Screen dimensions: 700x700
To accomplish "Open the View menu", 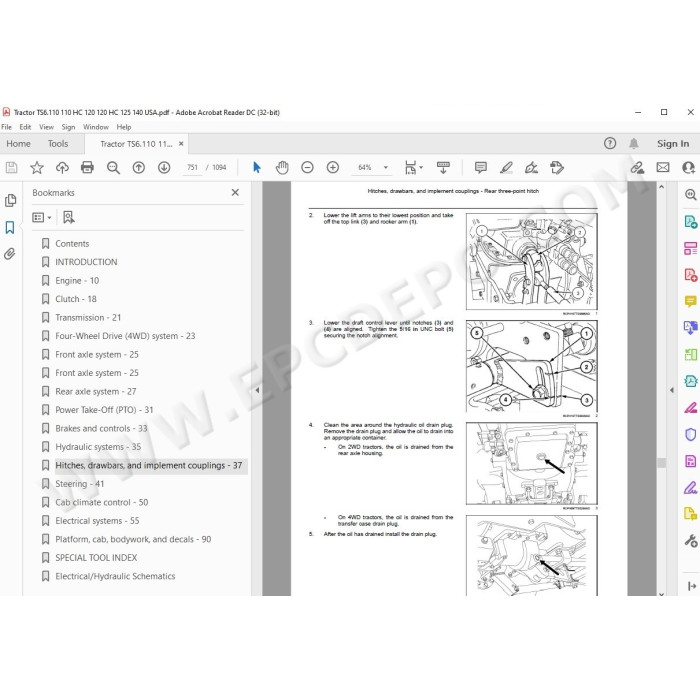I will pyautogui.click(x=46, y=127).
